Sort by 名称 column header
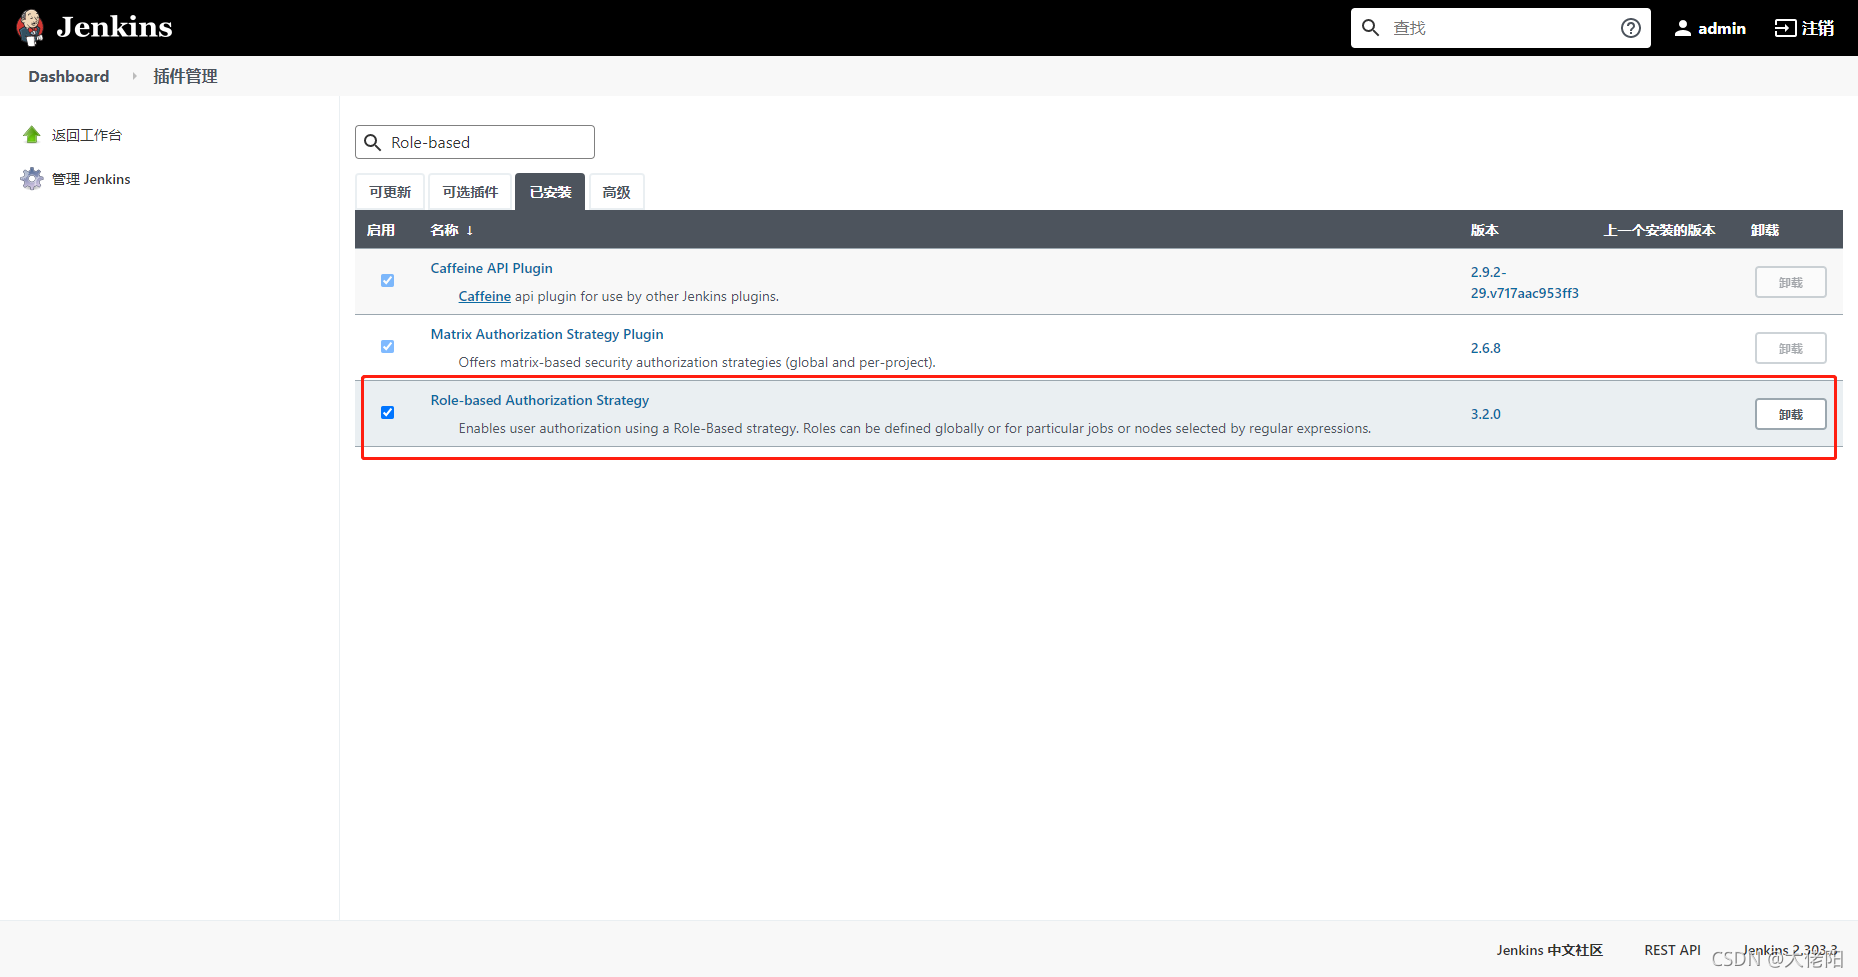This screenshot has height=977, width=1858. (x=451, y=230)
